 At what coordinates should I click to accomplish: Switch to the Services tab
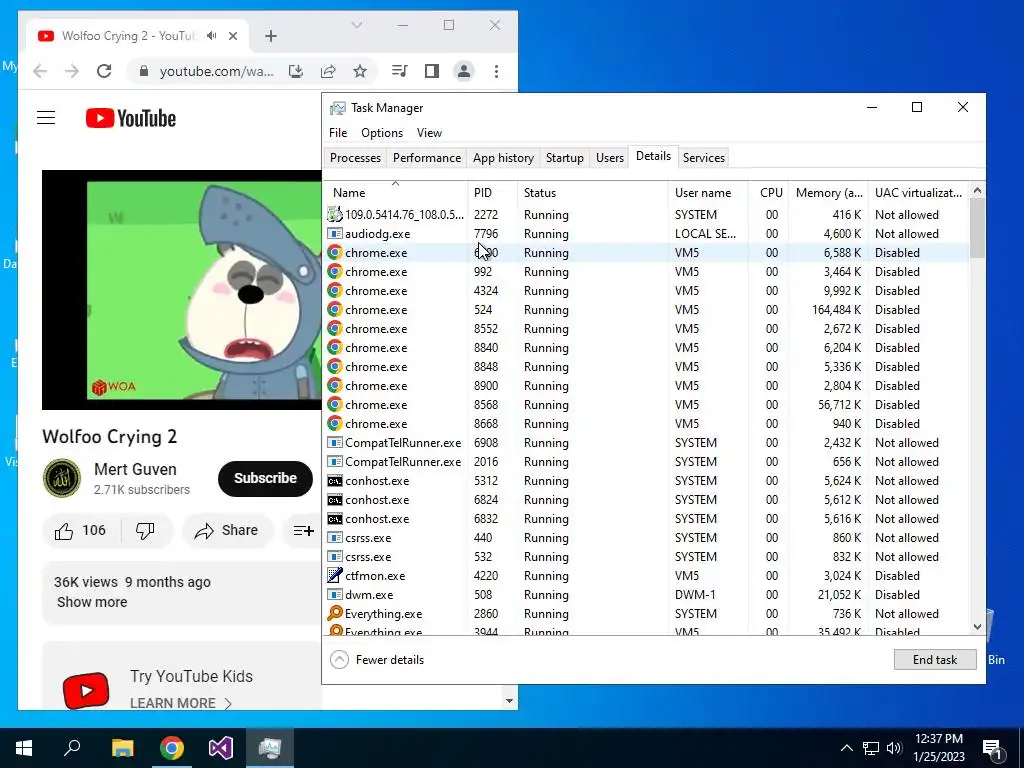pos(703,157)
